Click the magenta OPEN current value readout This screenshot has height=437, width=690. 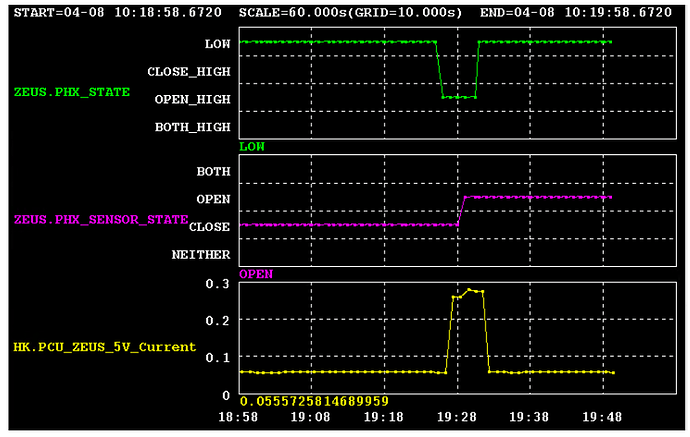click(x=255, y=273)
